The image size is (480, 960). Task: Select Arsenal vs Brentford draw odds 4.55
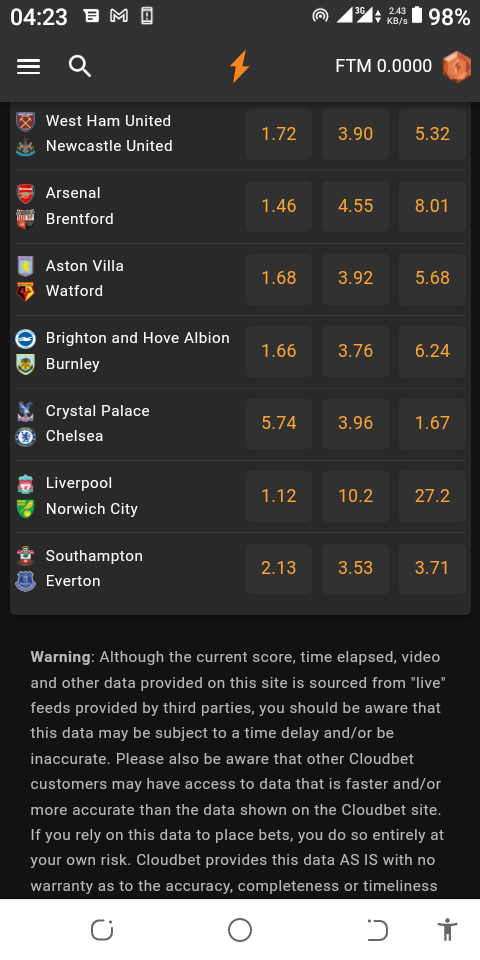click(356, 206)
